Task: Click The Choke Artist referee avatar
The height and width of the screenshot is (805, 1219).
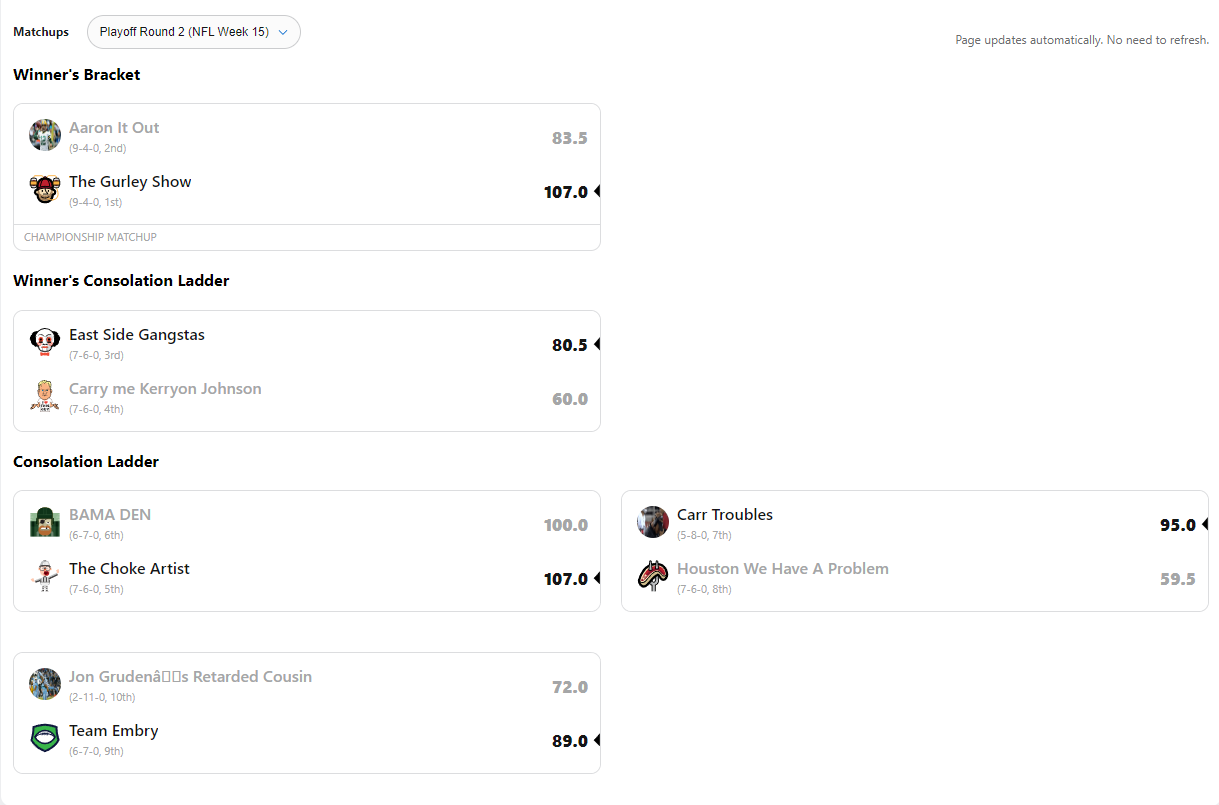Action: pos(45,576)
